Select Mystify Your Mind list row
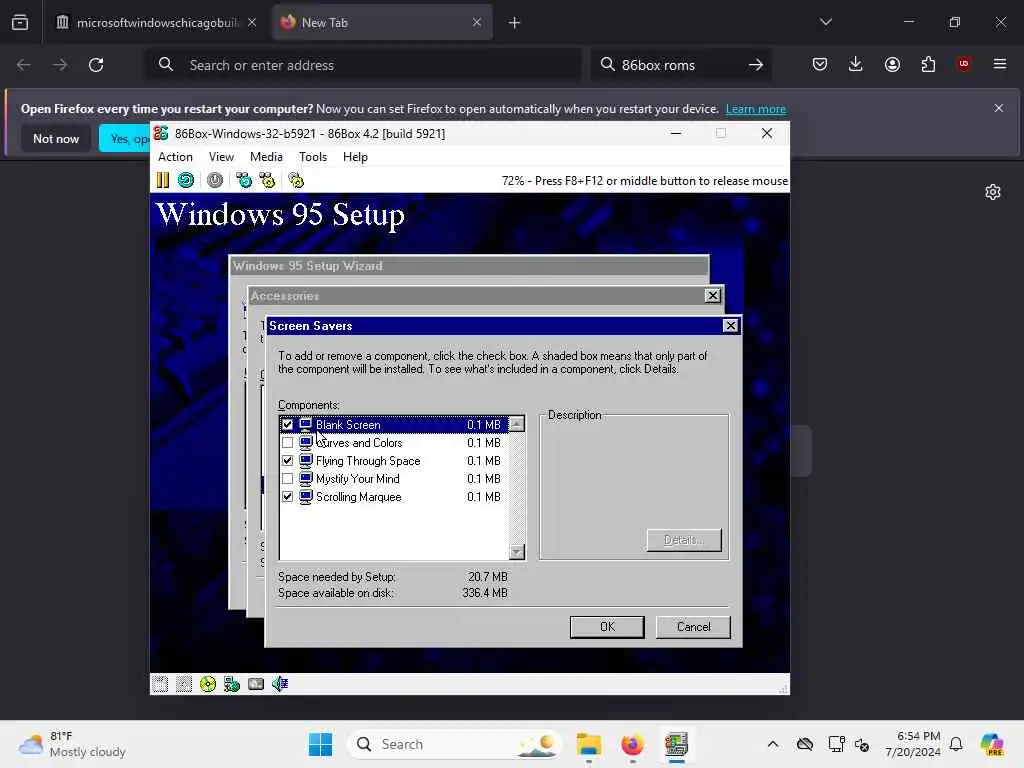Viewport: 1024px width, 768px height. coord(394,479)
